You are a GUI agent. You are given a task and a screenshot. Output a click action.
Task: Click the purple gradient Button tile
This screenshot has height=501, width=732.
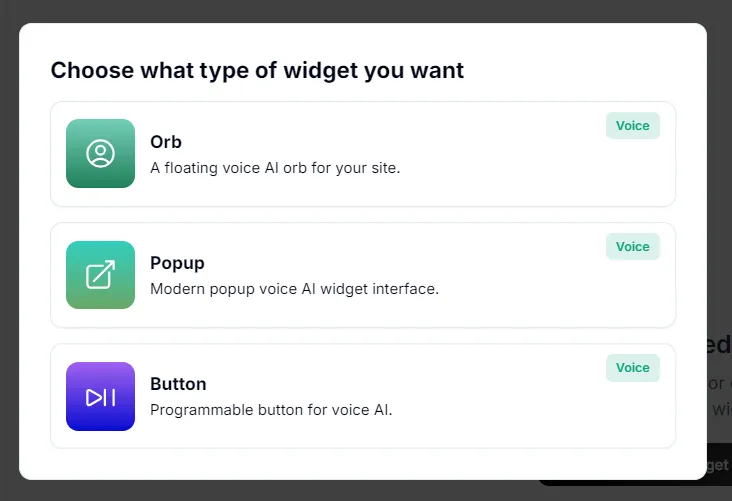(x=100, y=396)
